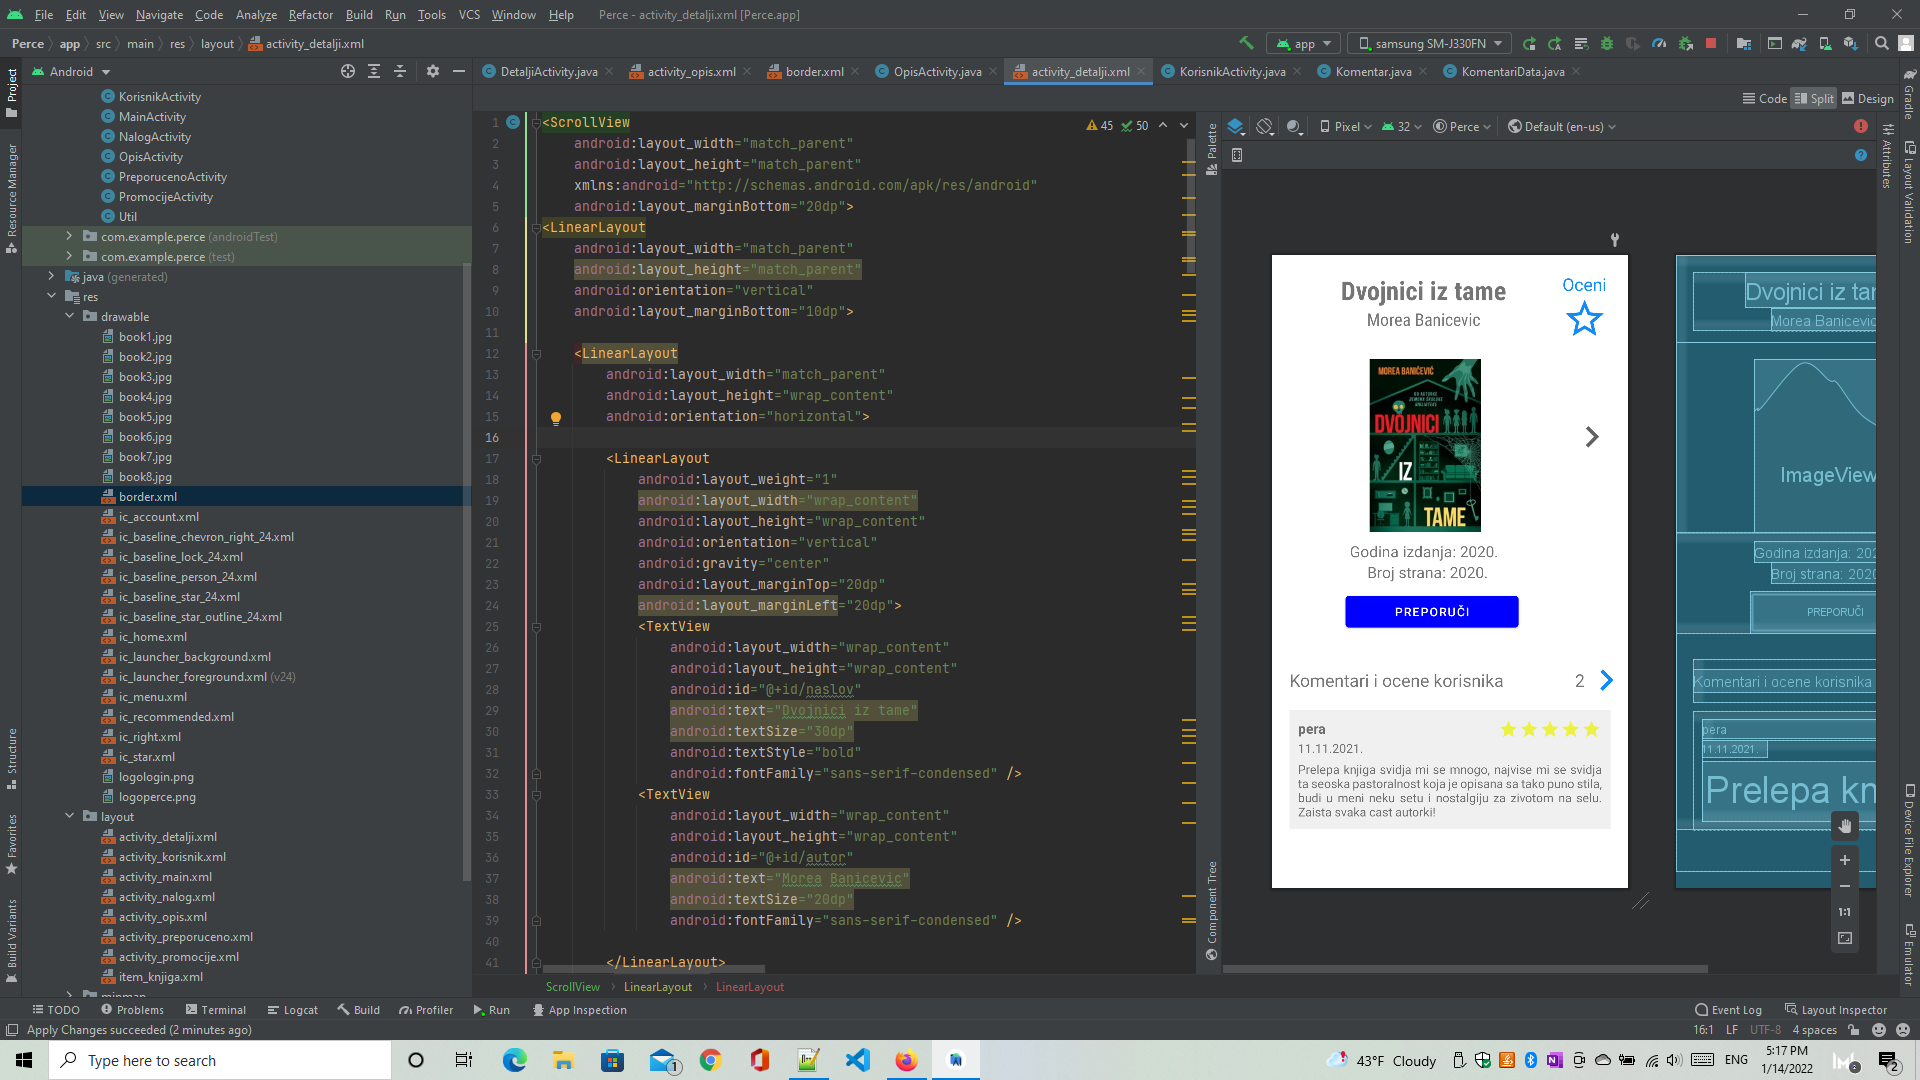Viewport: 1920px width, 1080px height.
Task: Set preview zoom to 1:1
Action: 1844,911
